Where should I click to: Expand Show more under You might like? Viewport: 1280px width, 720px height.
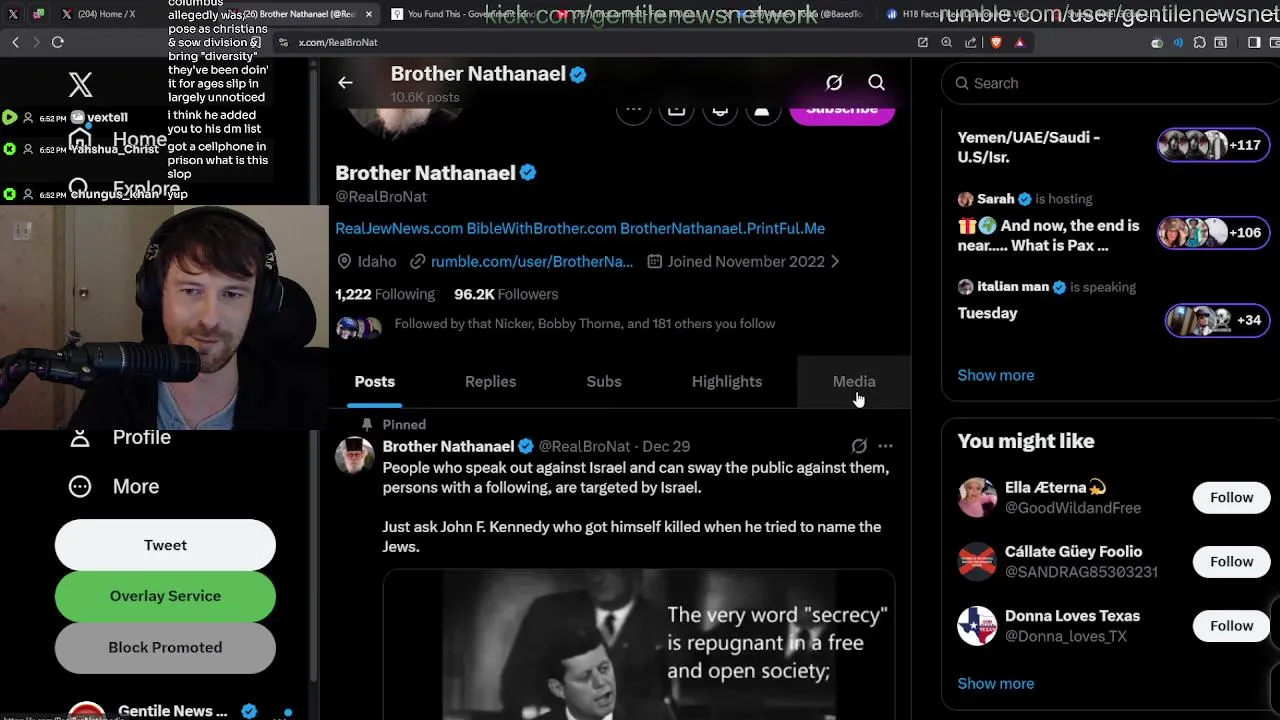pyautogui.click(x=996, y=683)
